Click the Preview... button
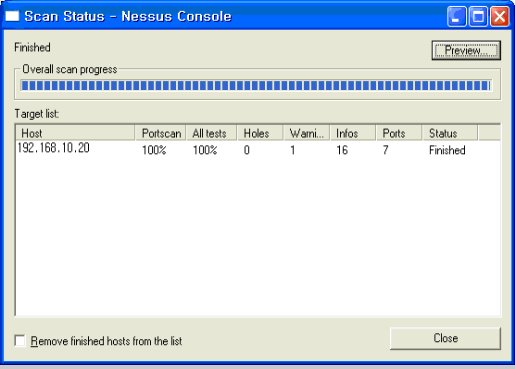 tap(466, 51)
